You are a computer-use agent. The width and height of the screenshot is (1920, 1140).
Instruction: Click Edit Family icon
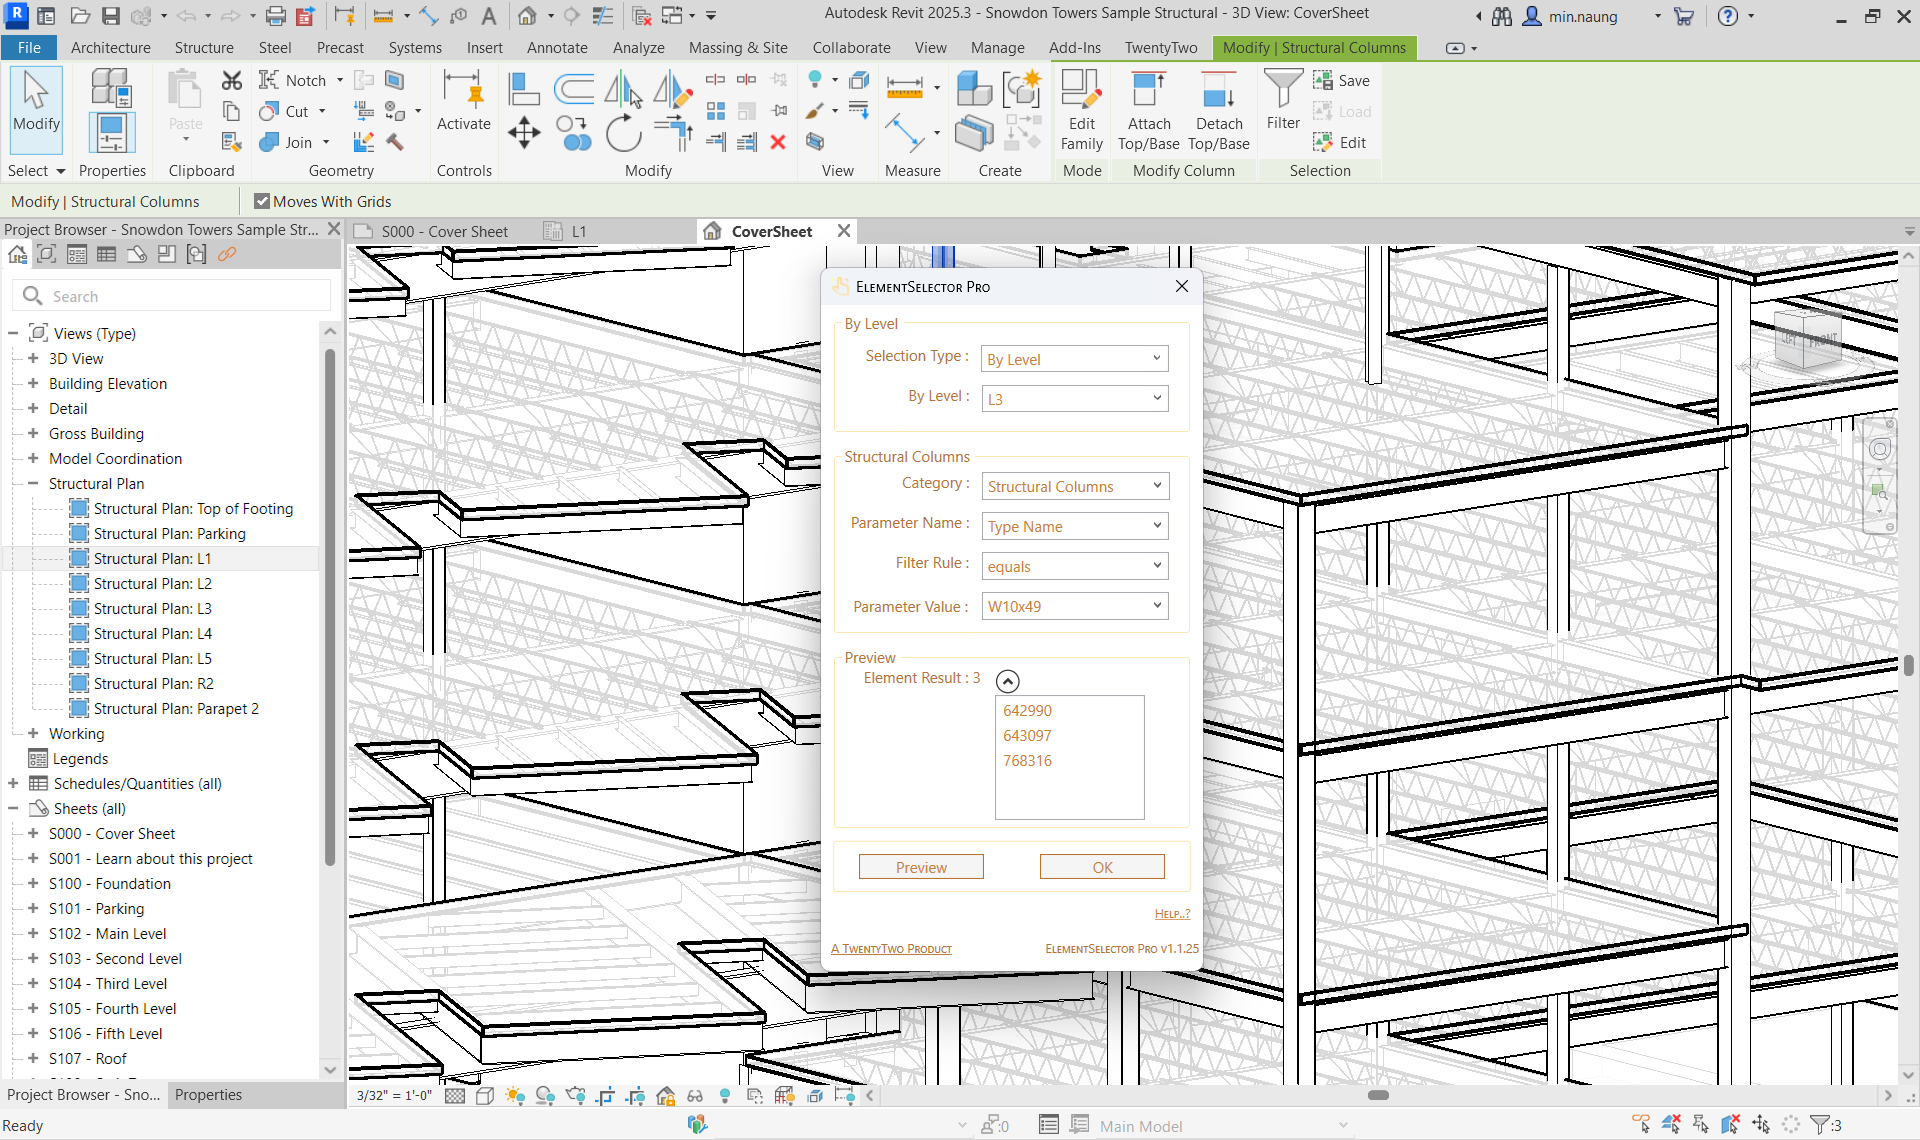click(x=1082, y=110)
